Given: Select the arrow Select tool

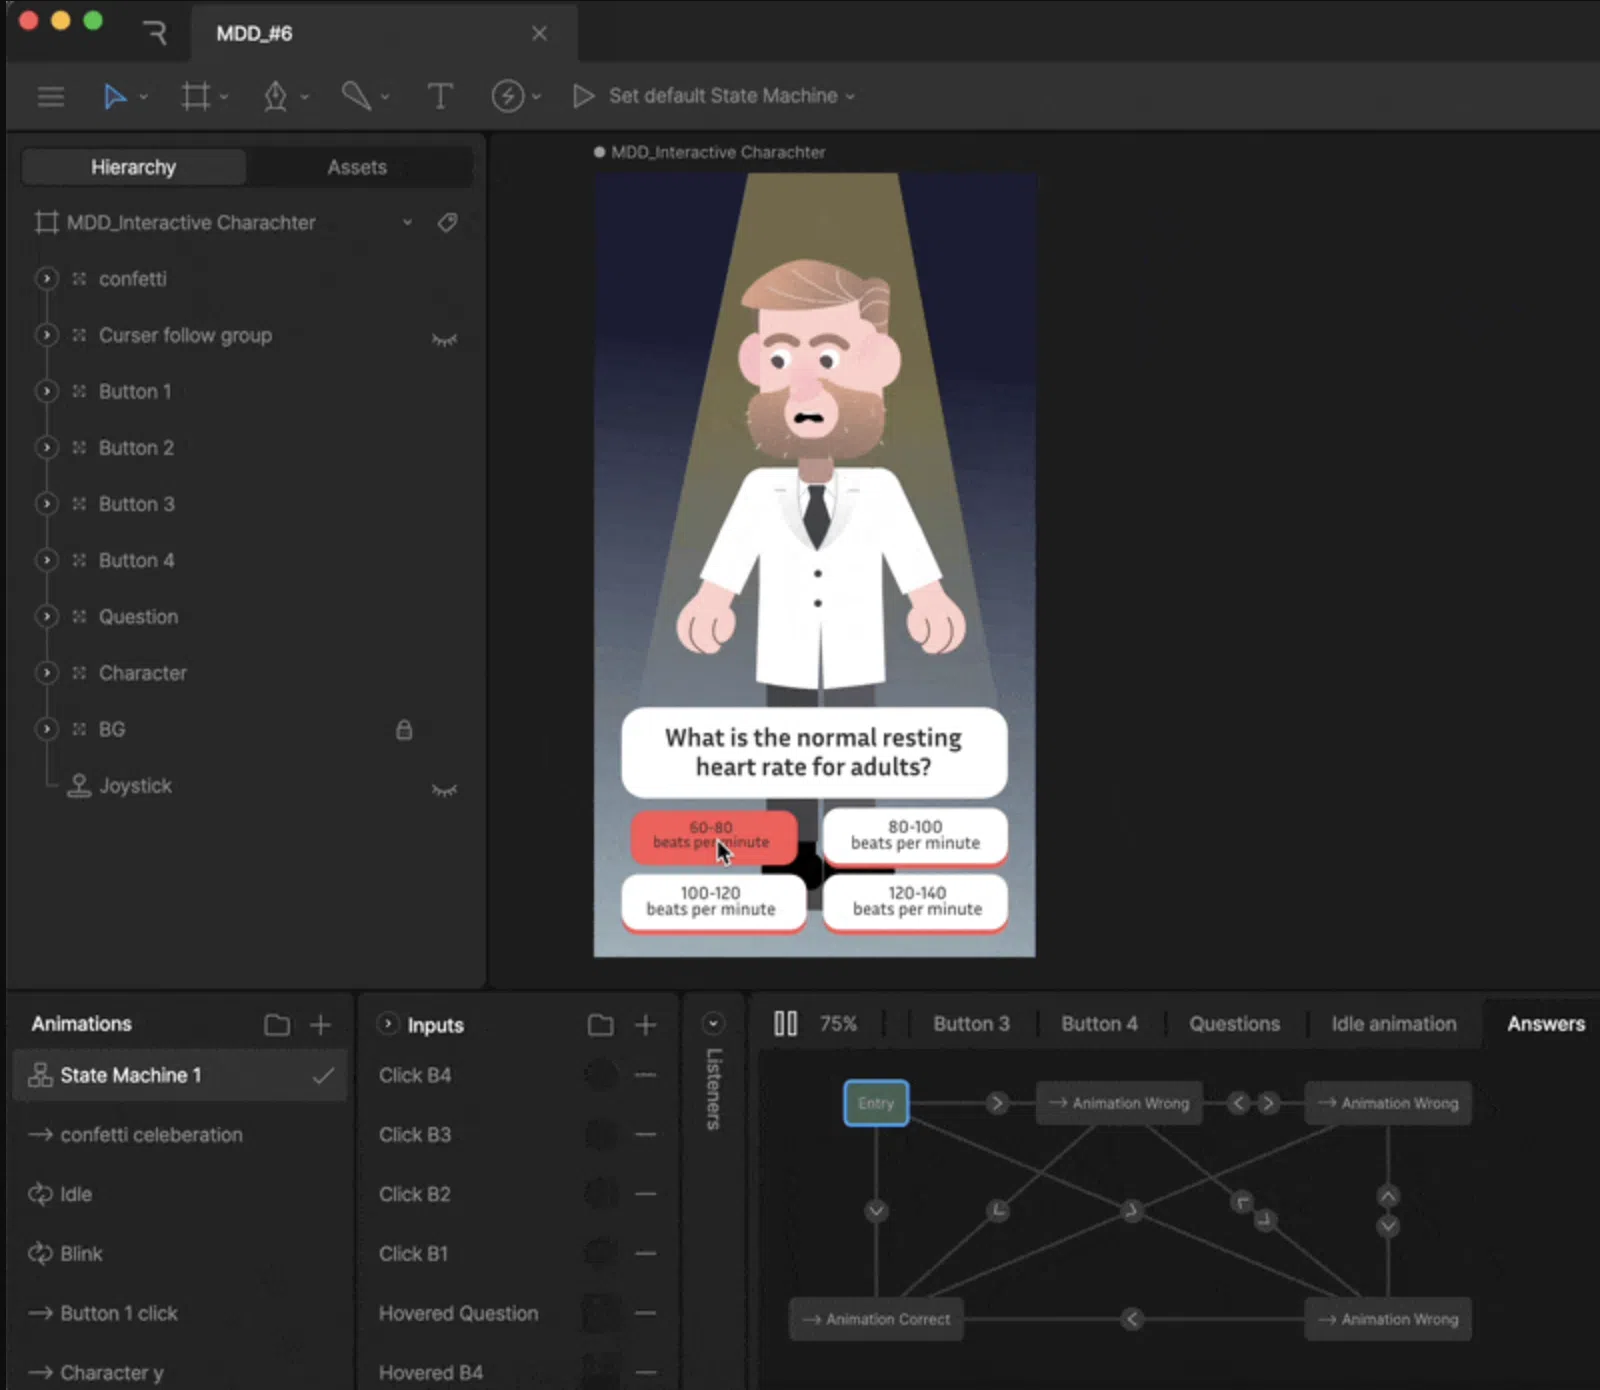Looking at the screenshot, I should (x=115, y=96).
